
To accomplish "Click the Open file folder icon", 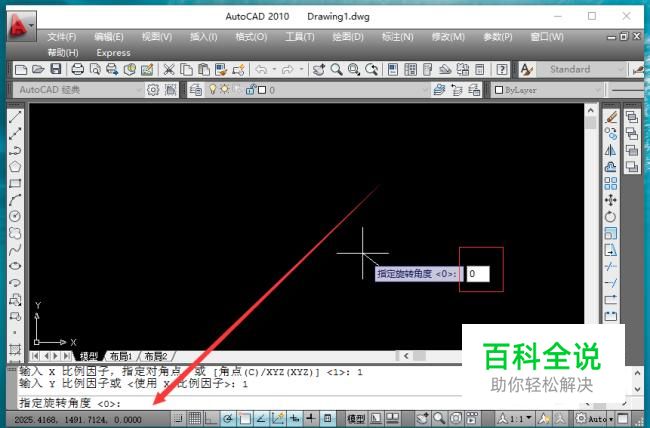I will point(38,69).
